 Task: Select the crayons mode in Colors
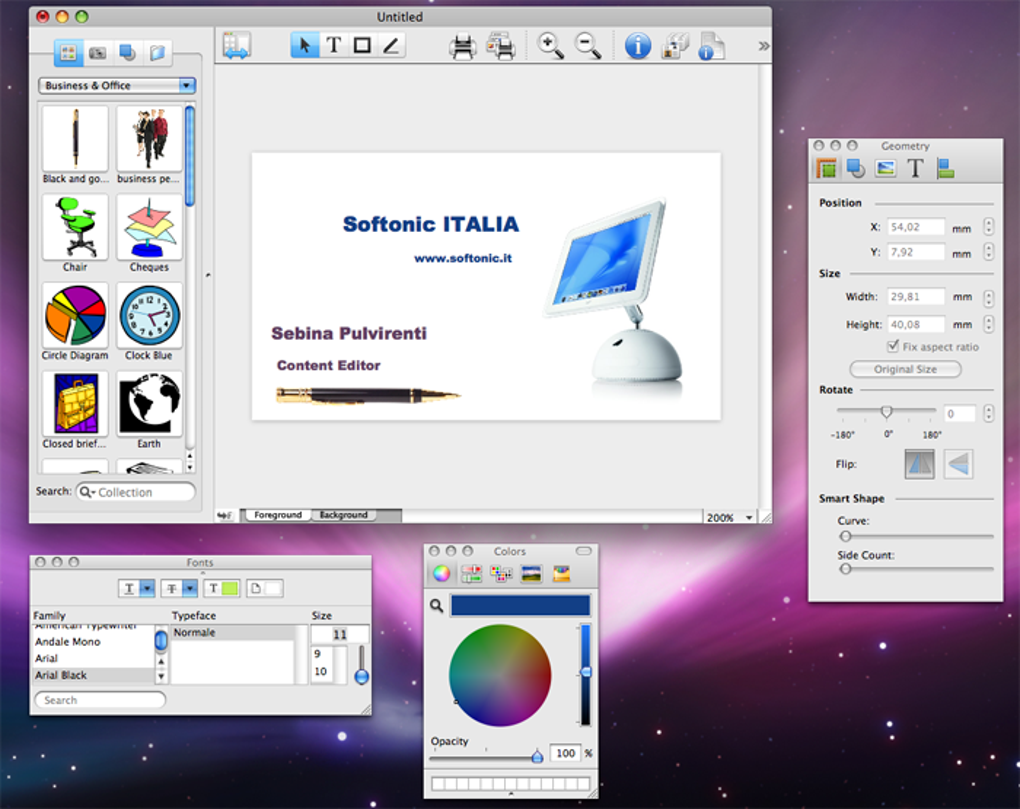(561, 573)
